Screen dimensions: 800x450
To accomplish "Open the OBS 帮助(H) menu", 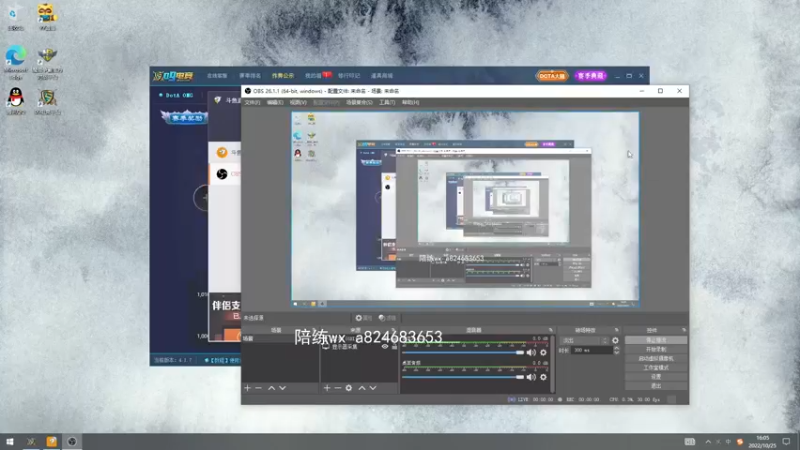I will [411, 103].
